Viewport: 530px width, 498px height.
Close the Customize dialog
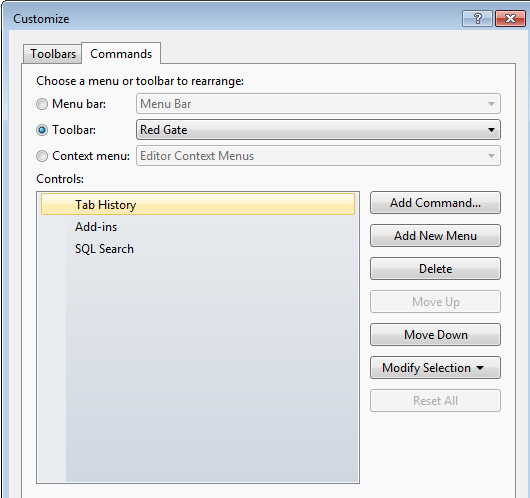[x=510, y=18]
